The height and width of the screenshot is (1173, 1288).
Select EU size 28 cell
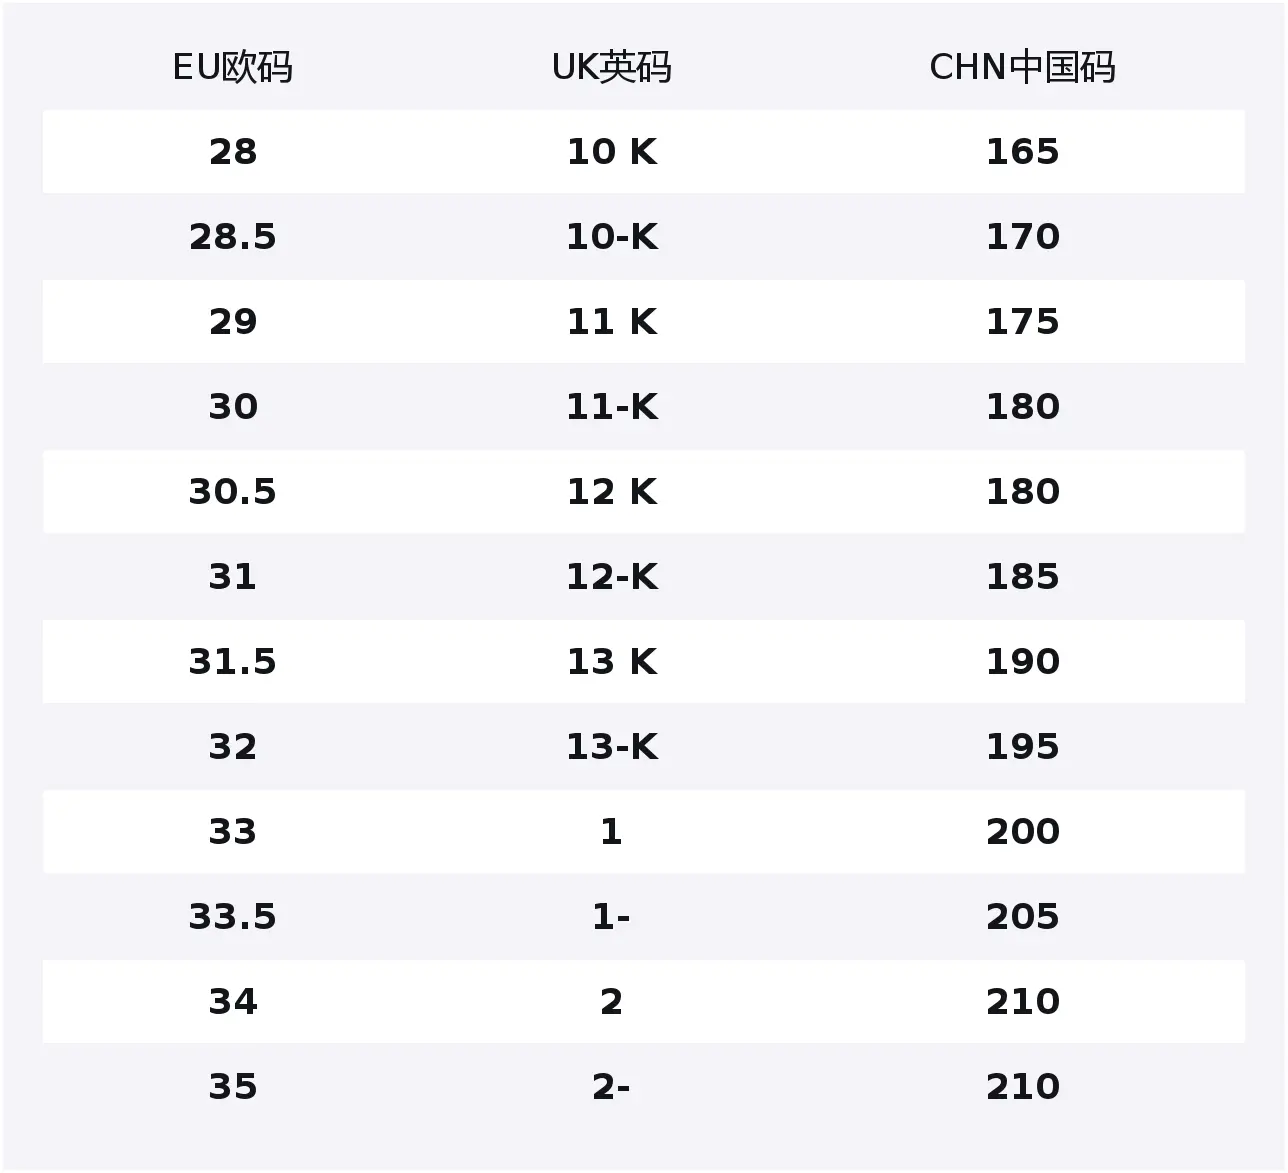233,152
